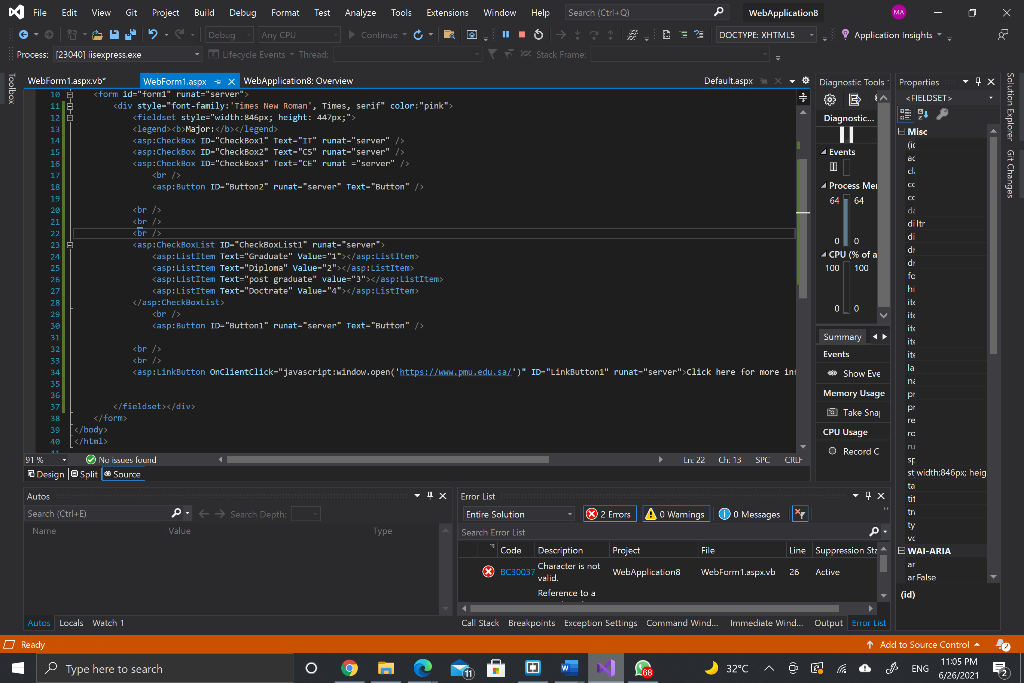Screen dimensions: 1024x683
Task: Click Add to Source Control button
Action: 924,645
